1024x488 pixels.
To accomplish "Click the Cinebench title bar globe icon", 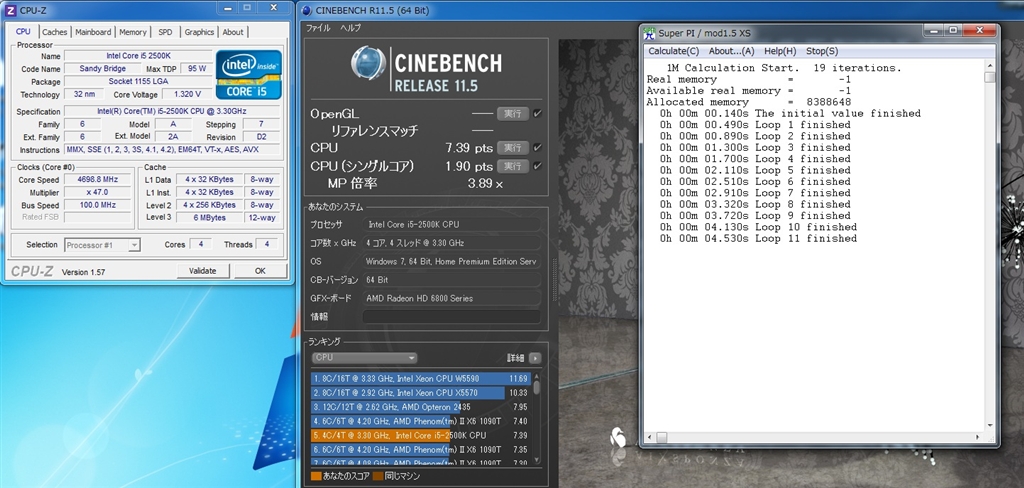I will tap(307, 10).
